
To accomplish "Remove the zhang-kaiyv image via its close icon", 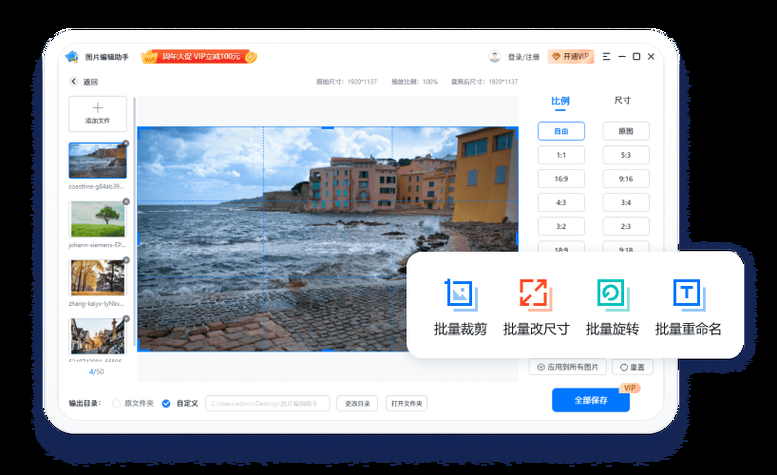I will pyautogui.click(x=126, y=261).
